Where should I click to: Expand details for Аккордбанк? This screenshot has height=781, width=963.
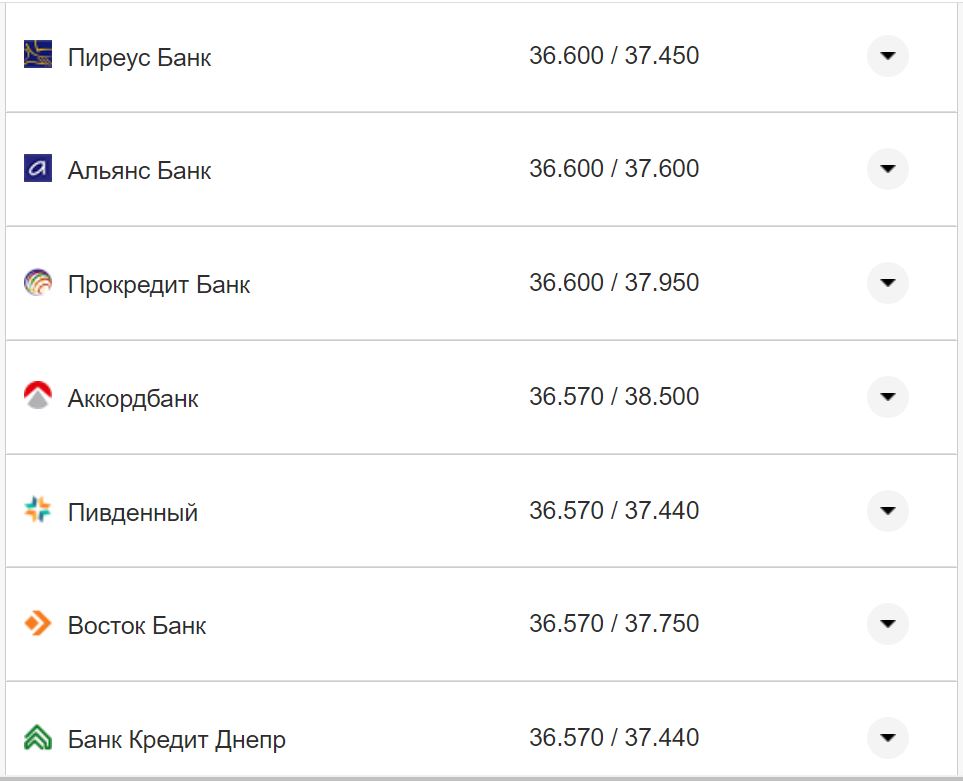pos(887,396)
